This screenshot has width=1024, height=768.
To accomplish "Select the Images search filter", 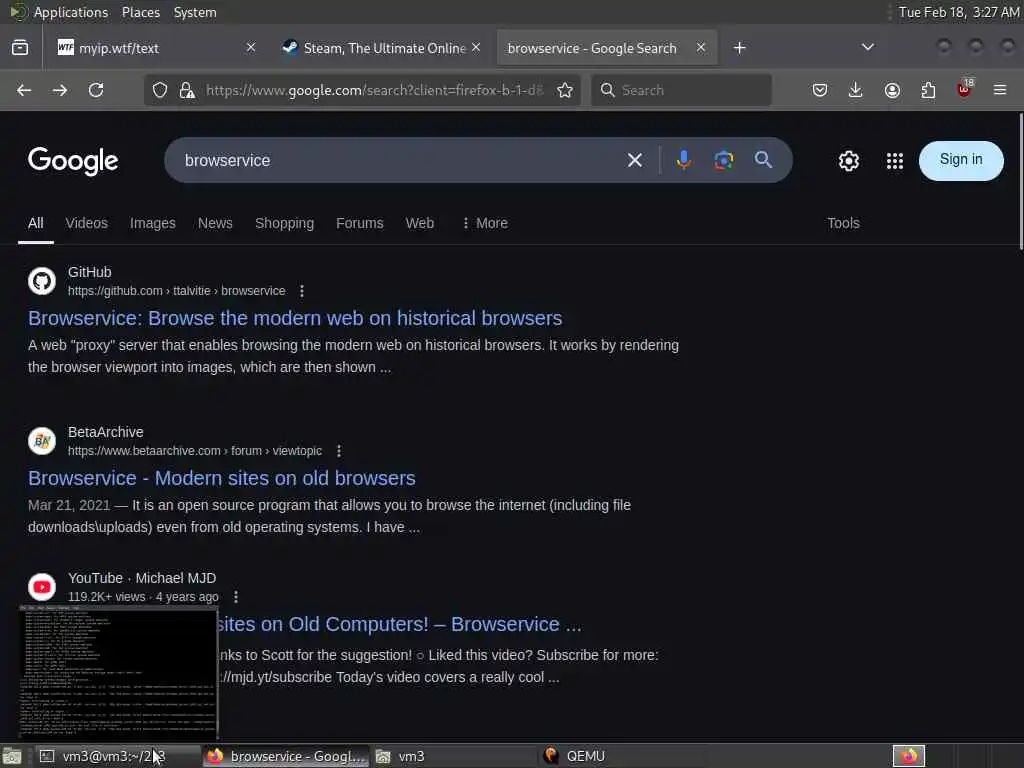I will (153, 223).
